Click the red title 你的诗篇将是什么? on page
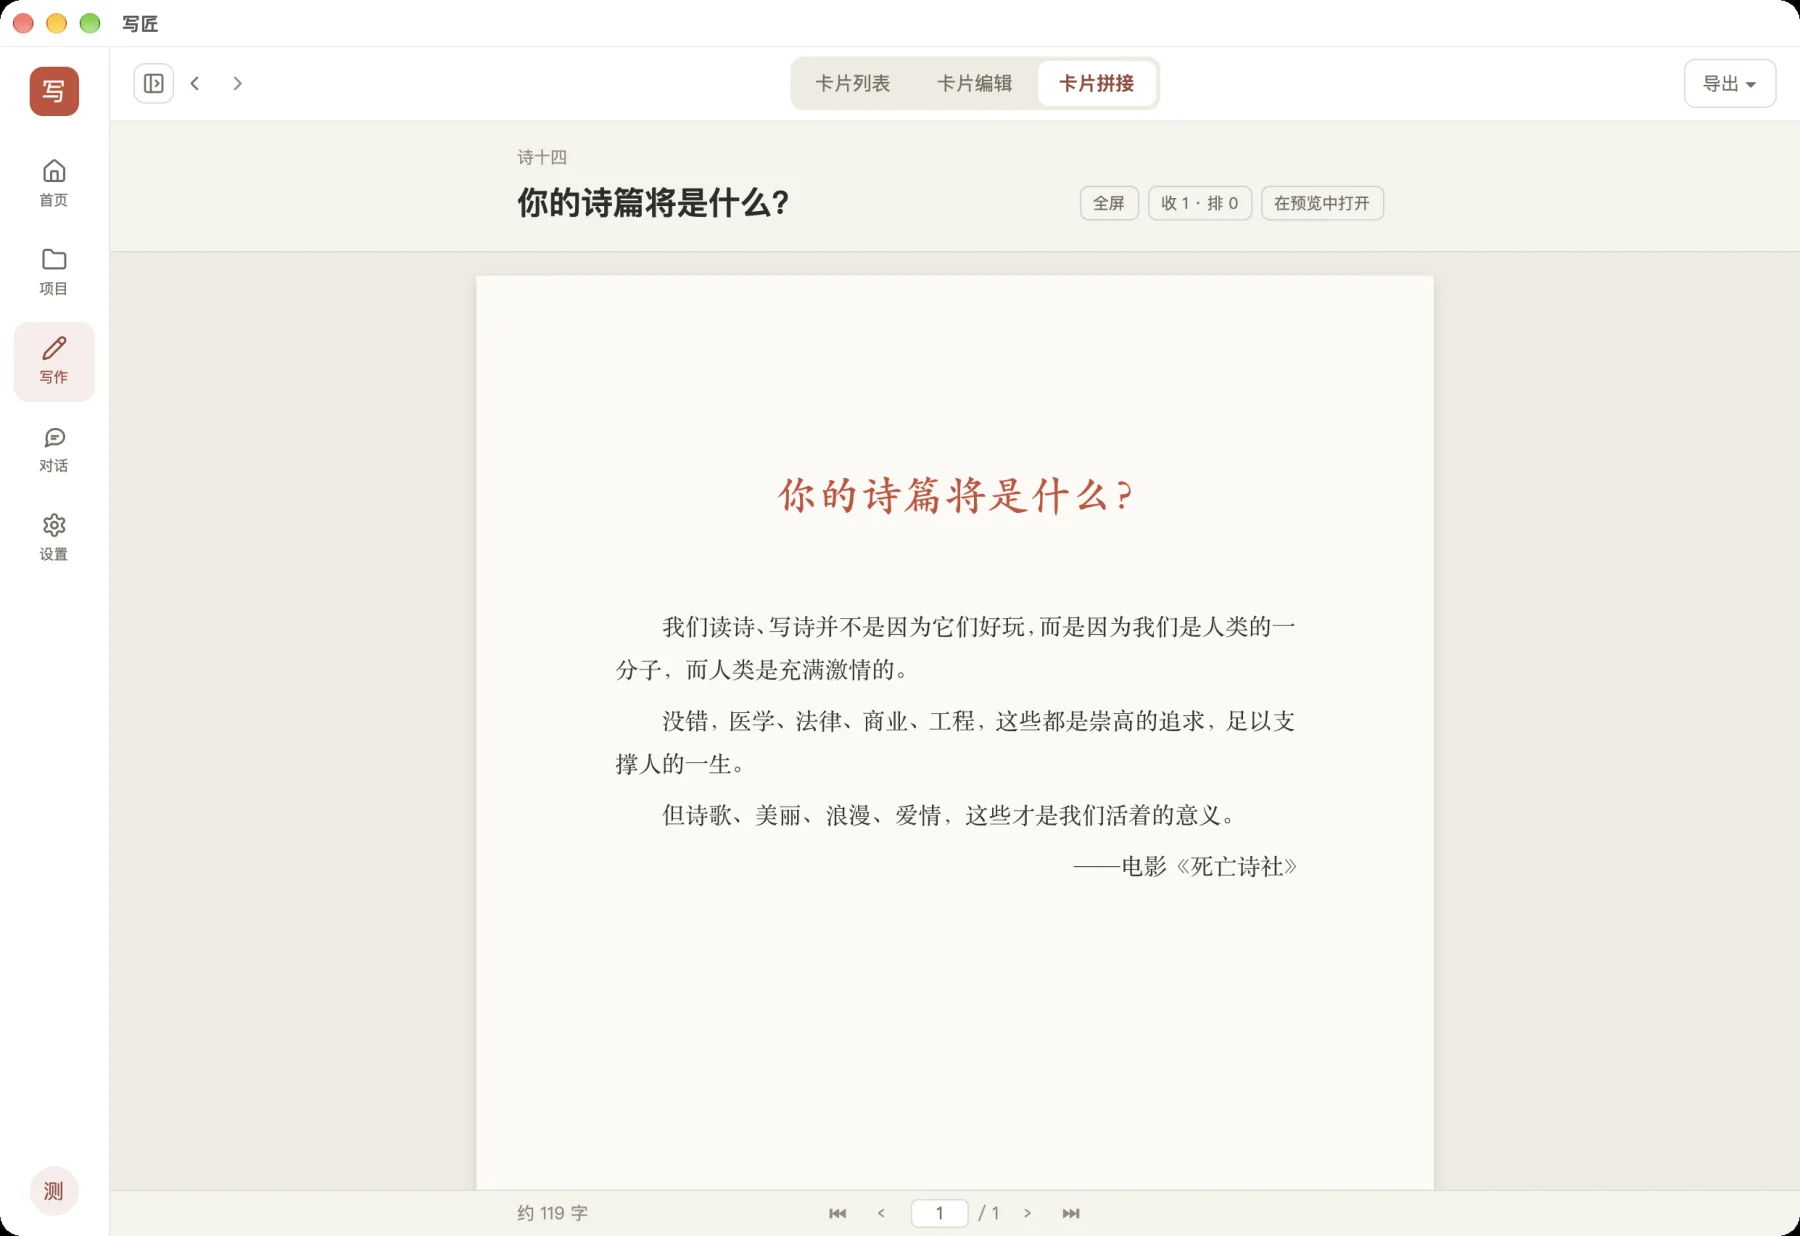The width and height of the screenshot is (1800, 1236). pos(955,495)
